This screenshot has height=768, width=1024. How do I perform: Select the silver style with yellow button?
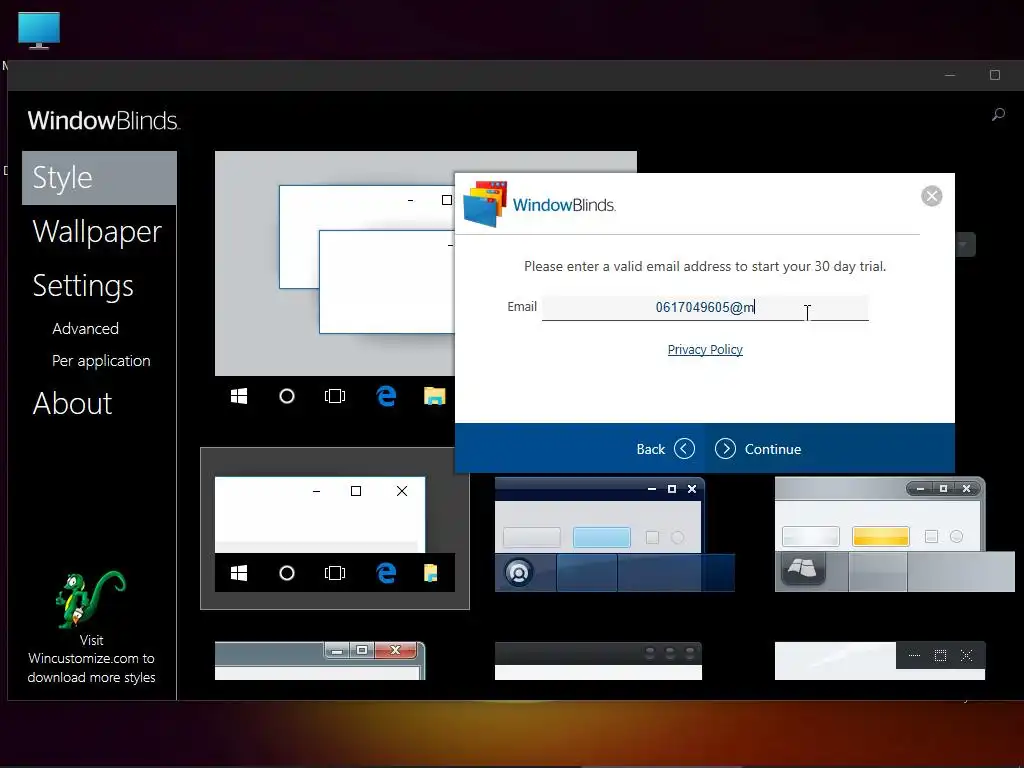894,534
